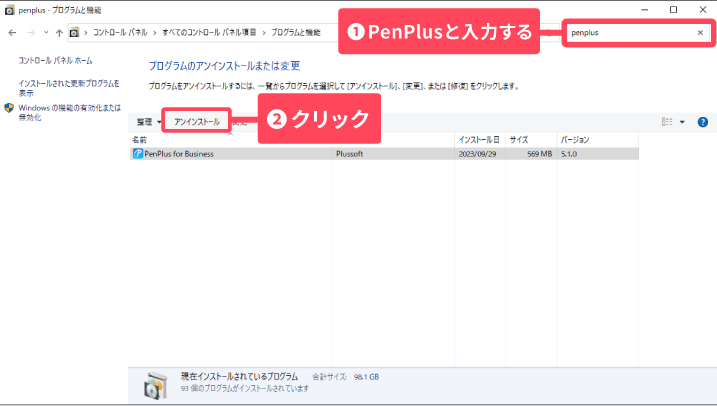Click 現在インストールされているプログラム text
Viewport: 717px width, 406px height.
[239, 376]
